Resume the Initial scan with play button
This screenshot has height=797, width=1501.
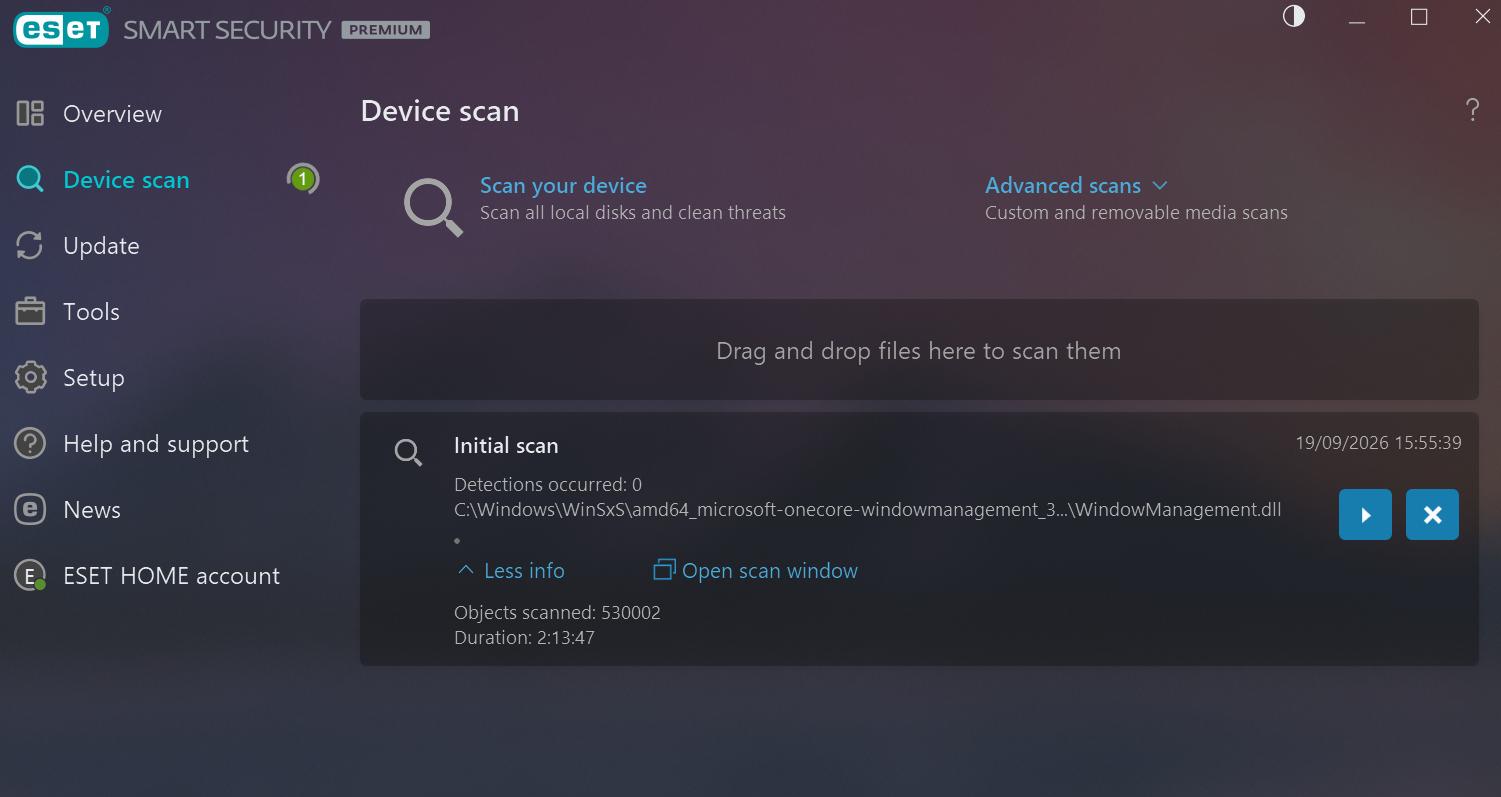click(x=1365, y=515)
